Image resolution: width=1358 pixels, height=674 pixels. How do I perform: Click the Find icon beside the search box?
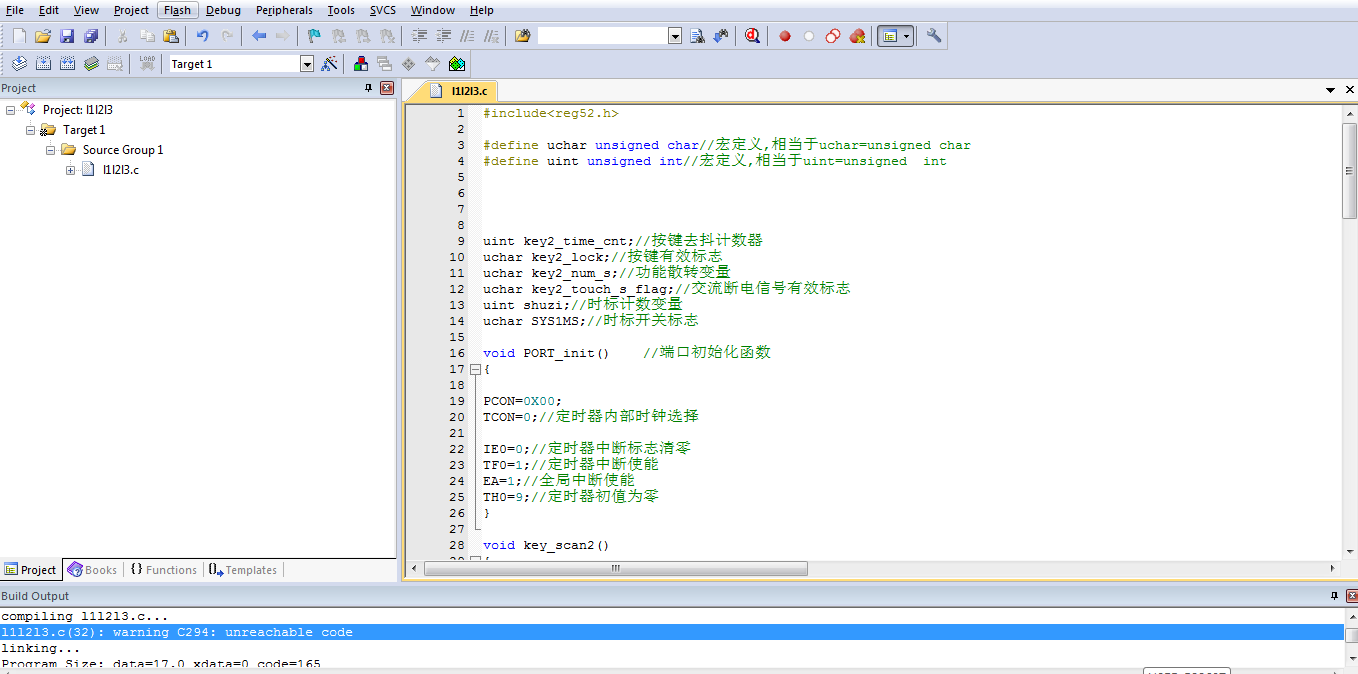pyautogui.click(x=698, y=36)
